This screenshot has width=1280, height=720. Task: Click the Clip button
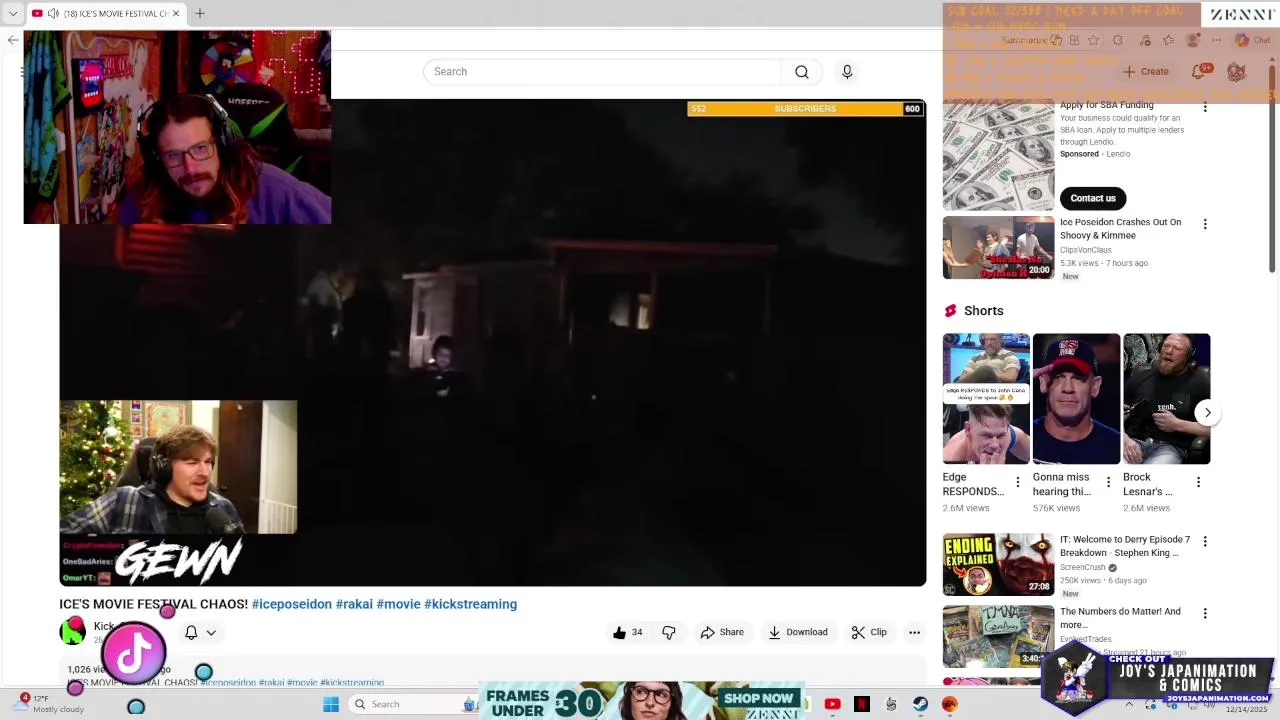coord(869,632)
